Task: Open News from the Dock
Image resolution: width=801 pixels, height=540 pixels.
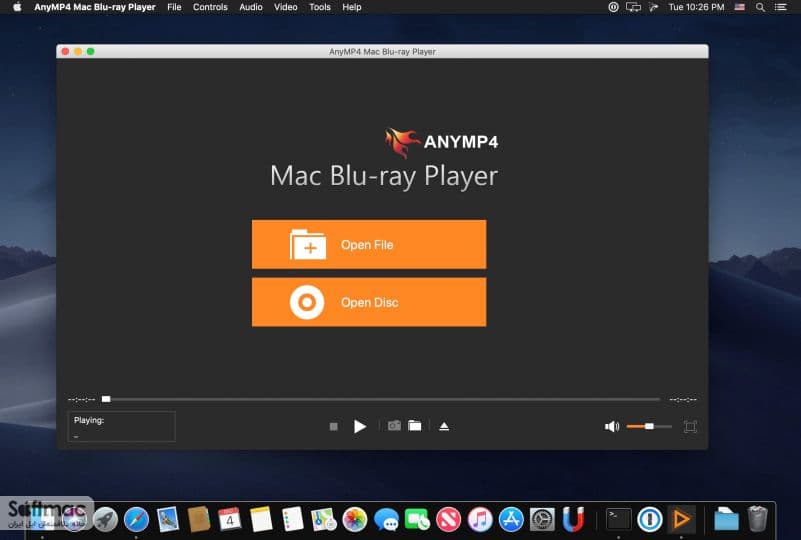Action: click(449, 520)
